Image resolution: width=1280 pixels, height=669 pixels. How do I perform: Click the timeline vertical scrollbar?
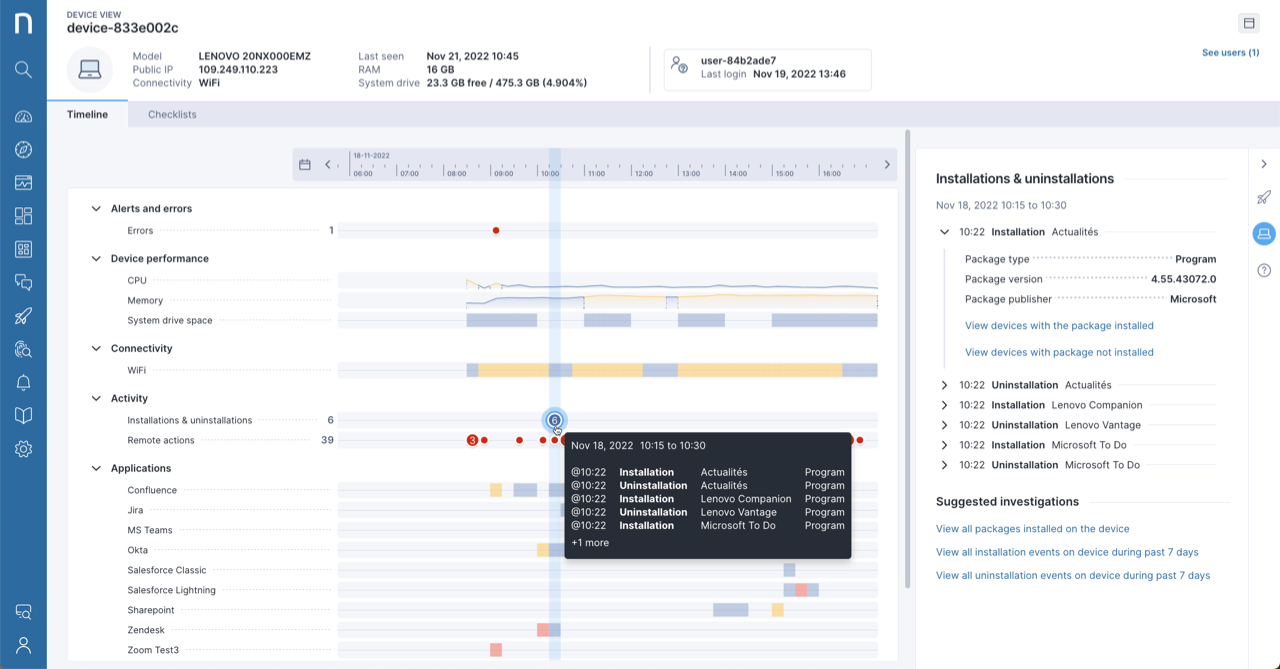pos(907,360)
